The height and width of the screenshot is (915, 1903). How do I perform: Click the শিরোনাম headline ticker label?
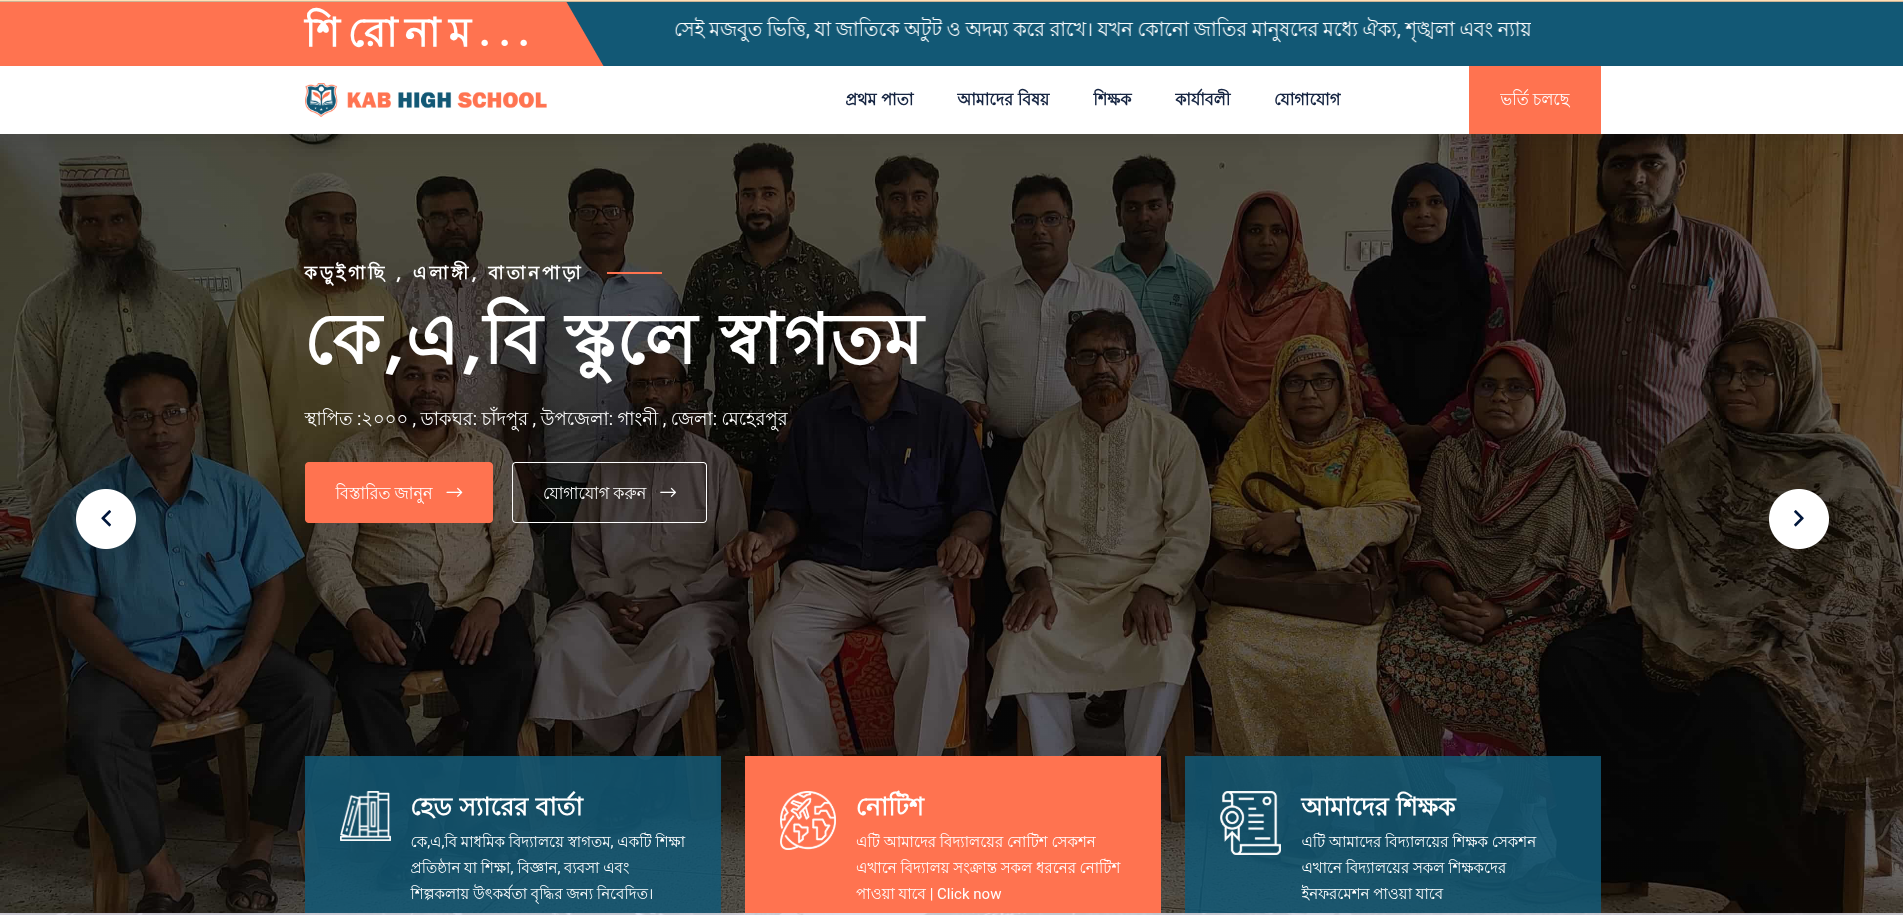(x=417, y=31)
